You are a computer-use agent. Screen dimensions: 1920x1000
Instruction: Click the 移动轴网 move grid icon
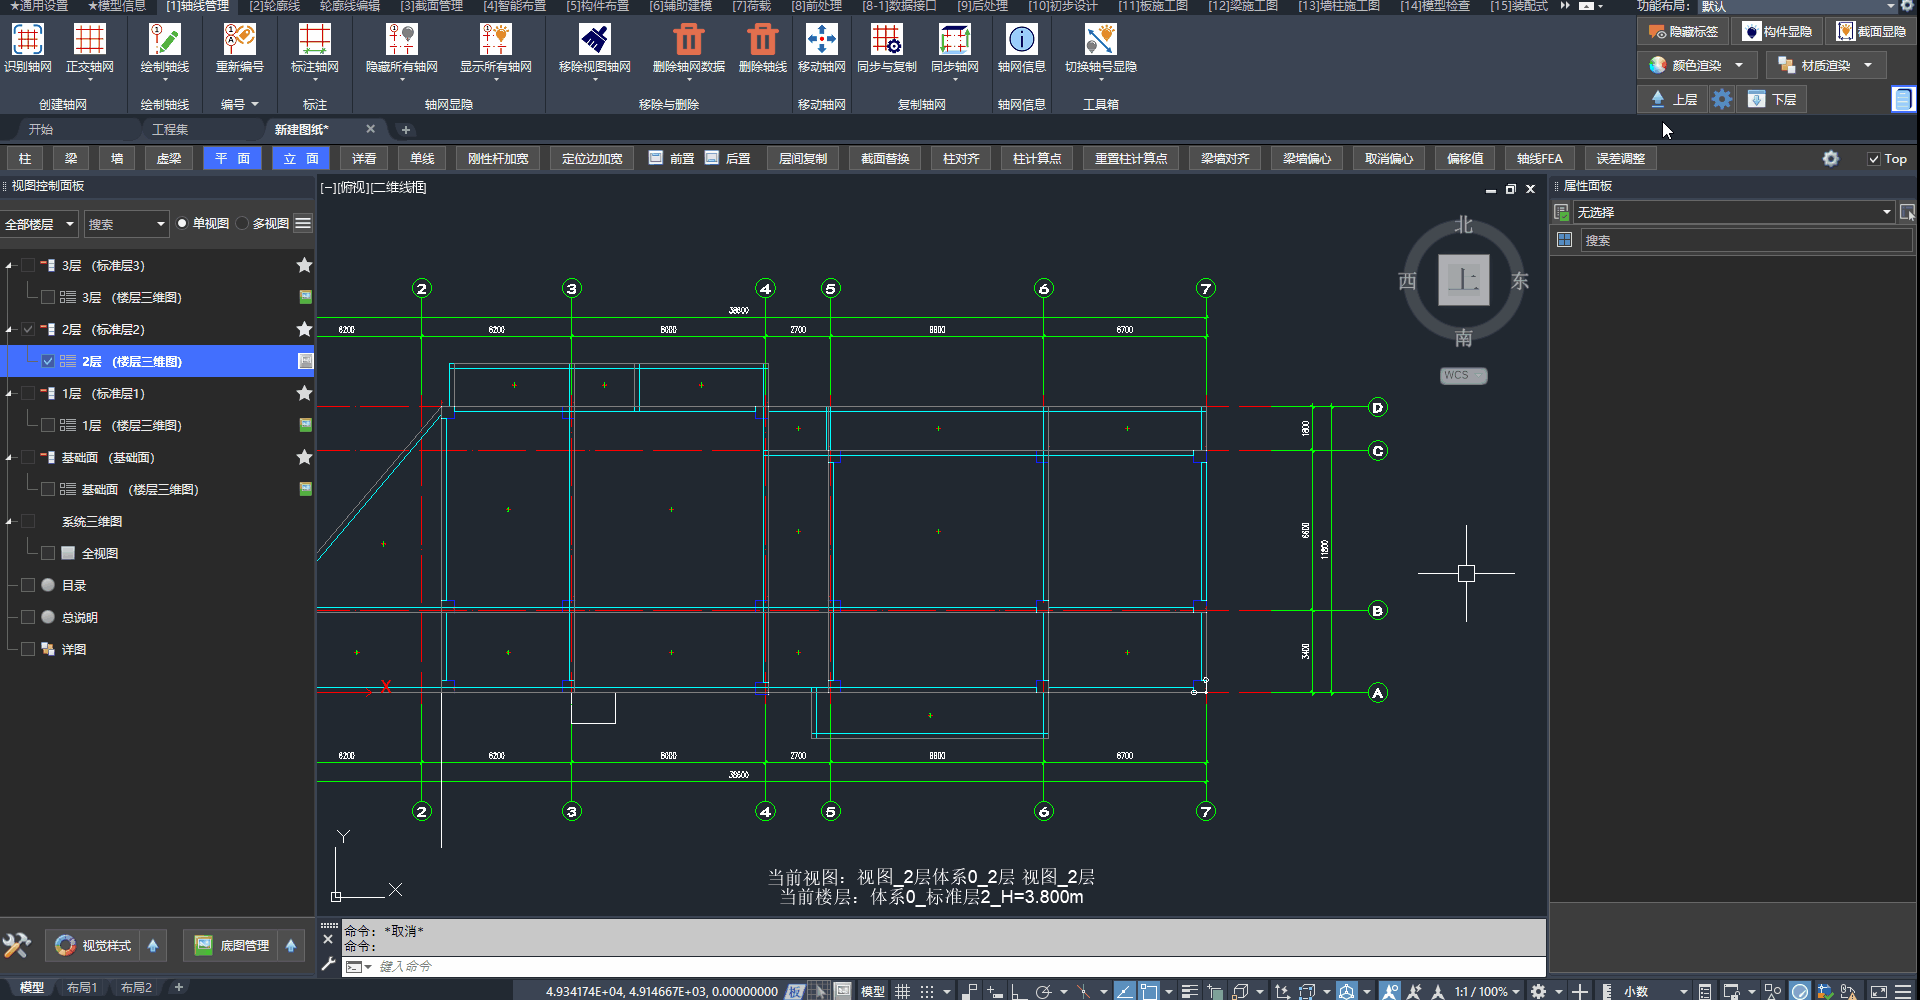click(x=821, y=40)
